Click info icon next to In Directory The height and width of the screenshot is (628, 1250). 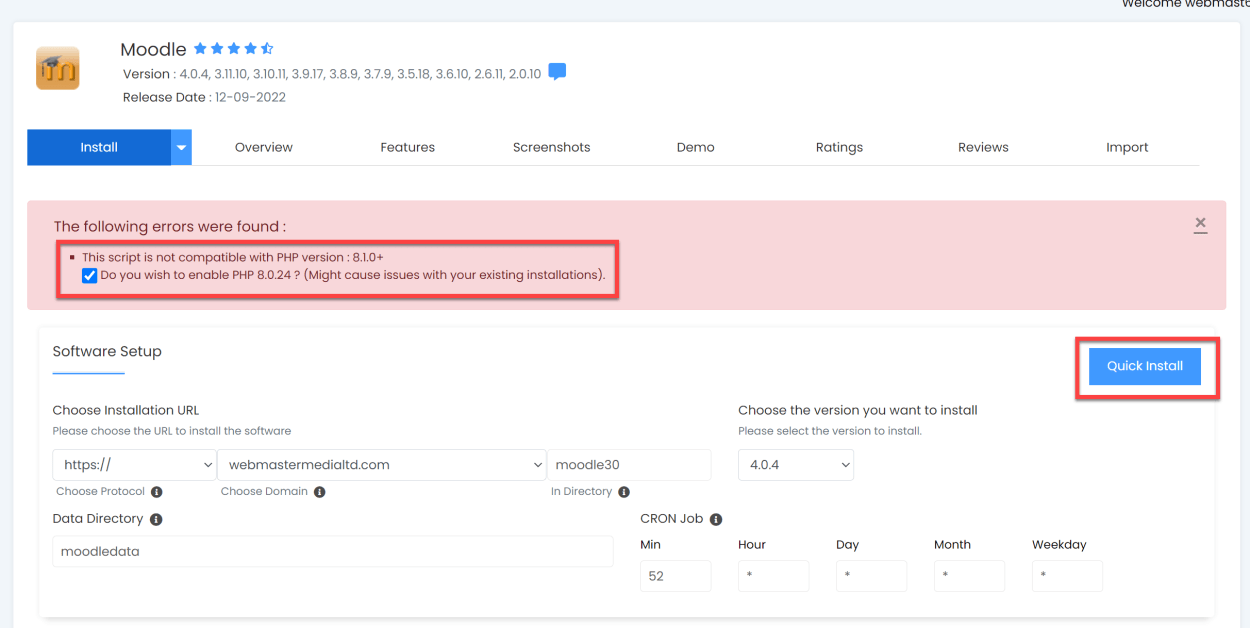coord(624,492)
